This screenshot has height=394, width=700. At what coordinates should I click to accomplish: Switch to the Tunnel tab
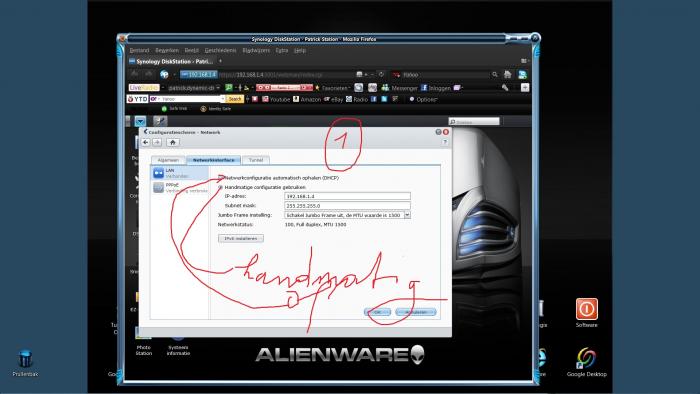click(256, 160)
